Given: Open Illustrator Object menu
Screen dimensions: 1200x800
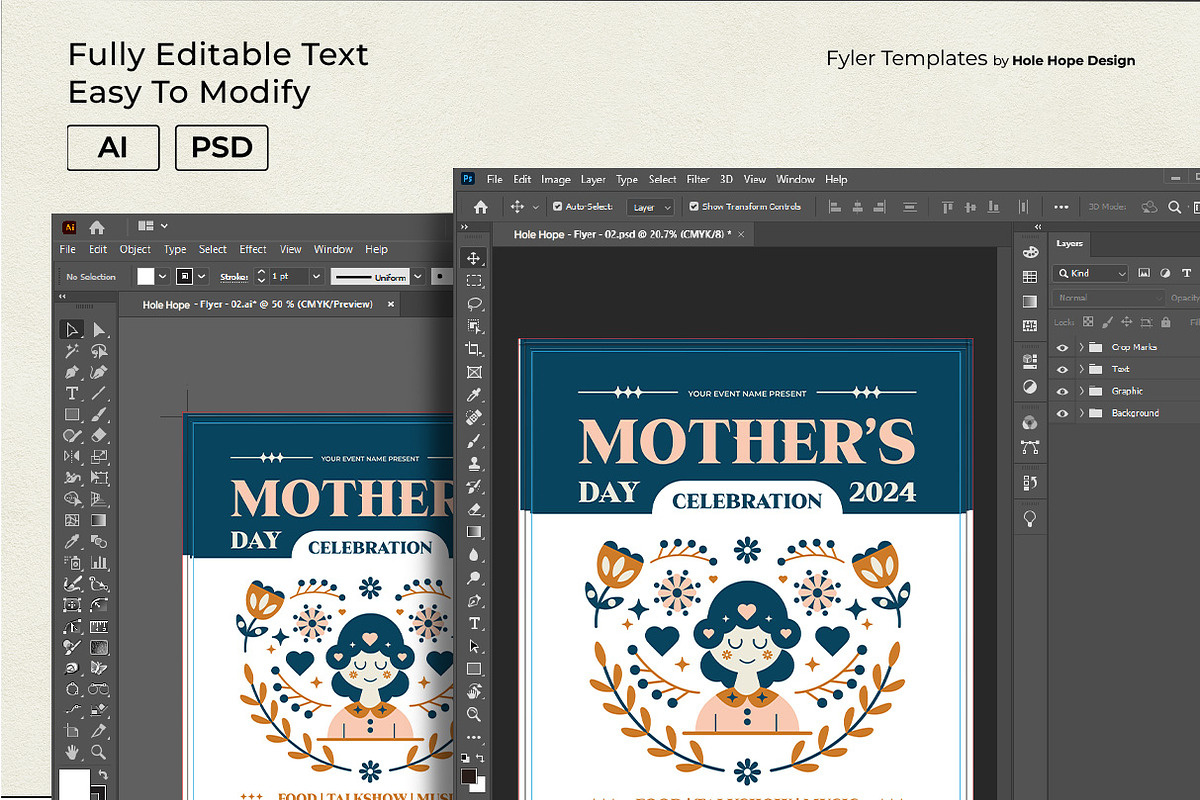Looking at the screenshot, I should (x=135, y=250).
